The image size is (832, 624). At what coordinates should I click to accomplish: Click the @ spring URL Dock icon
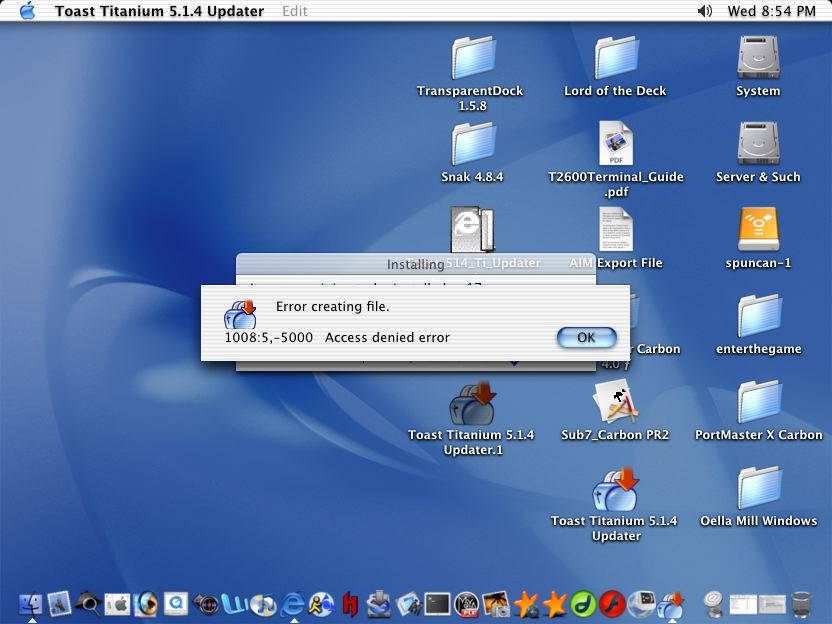click(714, 604)
